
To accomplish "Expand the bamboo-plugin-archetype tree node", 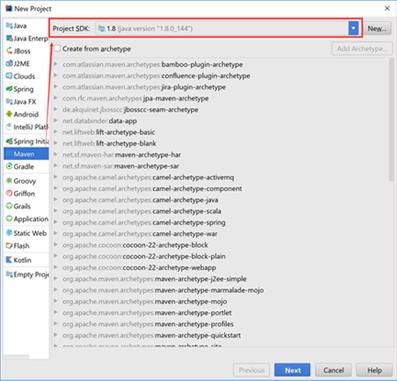I will pos(56,64).
